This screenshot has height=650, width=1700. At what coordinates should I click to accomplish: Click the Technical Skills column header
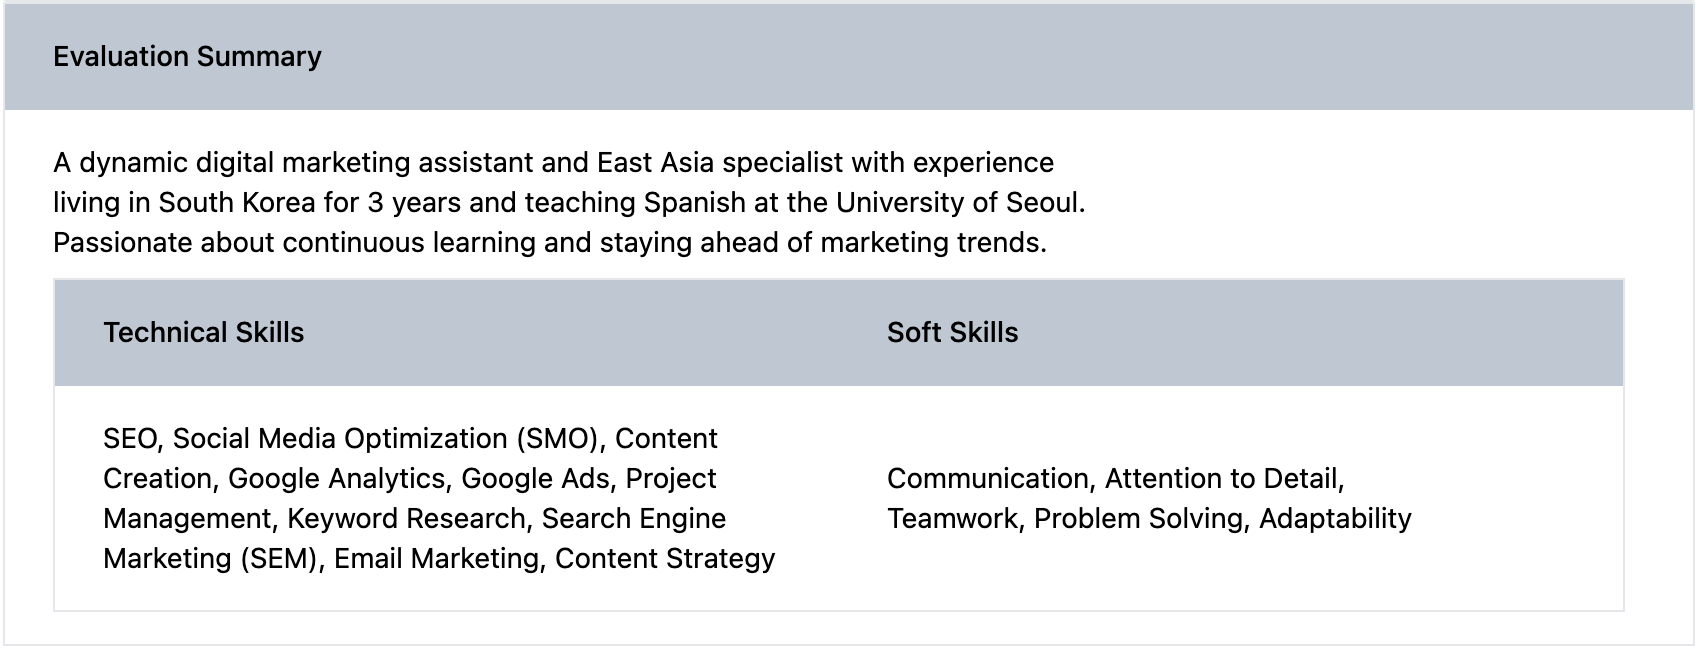[203, 333]
